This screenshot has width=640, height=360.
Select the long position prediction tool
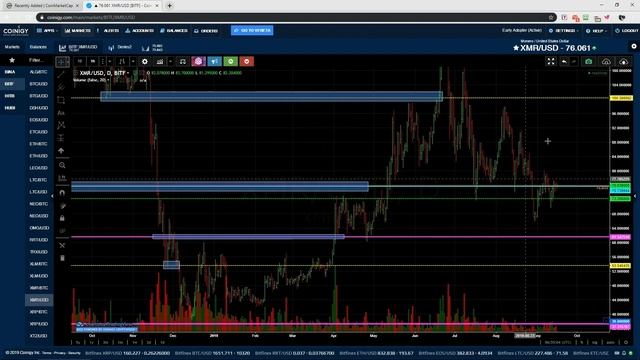coord(61,138)
